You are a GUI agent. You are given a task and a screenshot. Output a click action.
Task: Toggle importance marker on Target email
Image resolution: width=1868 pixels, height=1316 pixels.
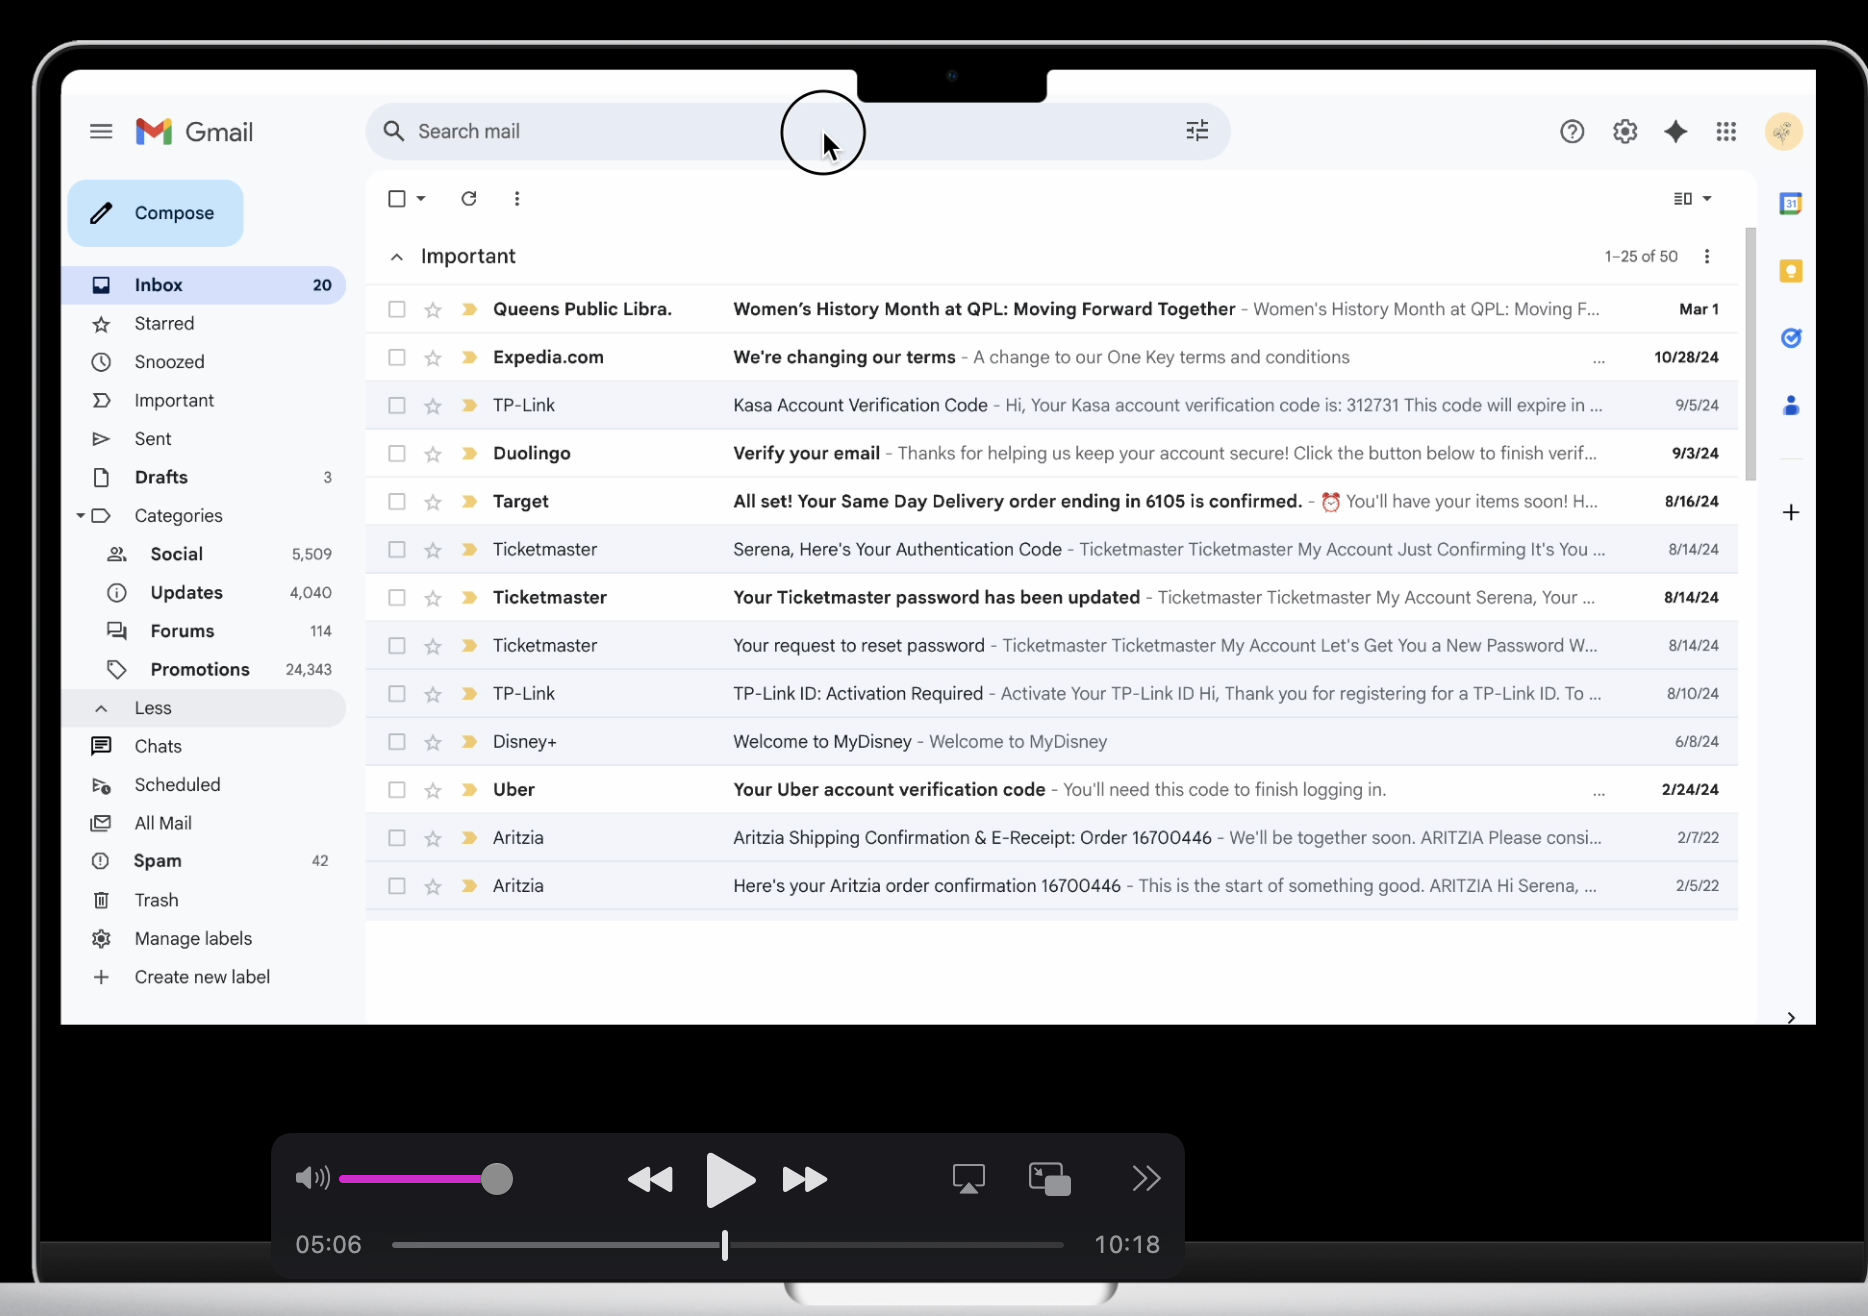click(x=468, y=501)
